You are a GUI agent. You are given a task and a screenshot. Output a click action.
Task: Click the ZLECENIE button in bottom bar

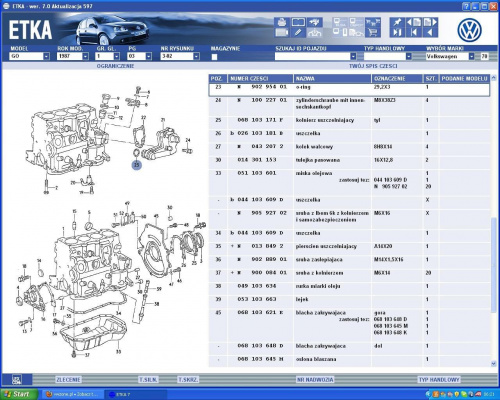pyautogui.click(x=68, y=379)
